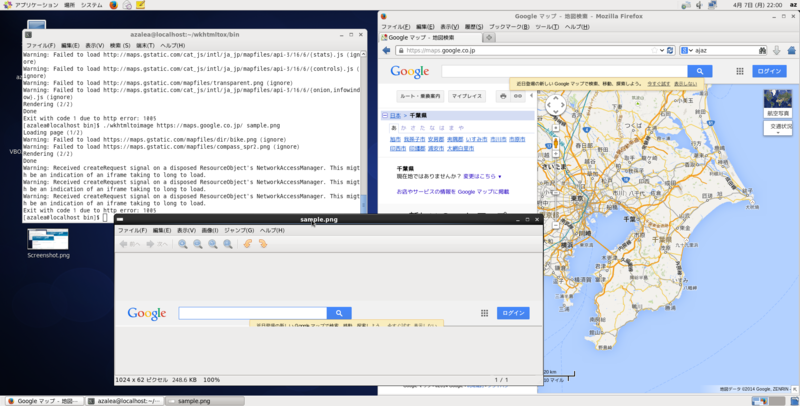Open notes icon in top panel
Screen dimensions: 800x406
(x=140, y=5)
